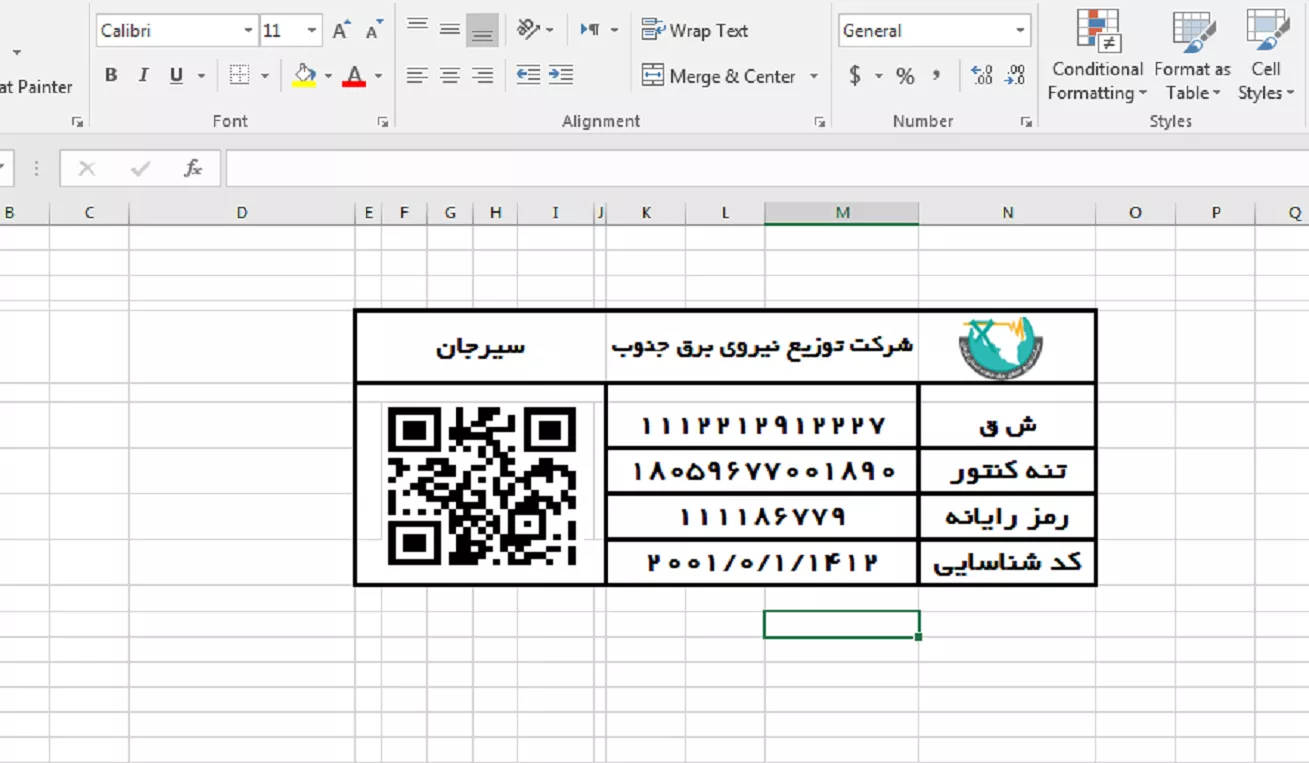Decrease Indent
The width and height of the screenshot is (1309, 763).
(528, 75)
